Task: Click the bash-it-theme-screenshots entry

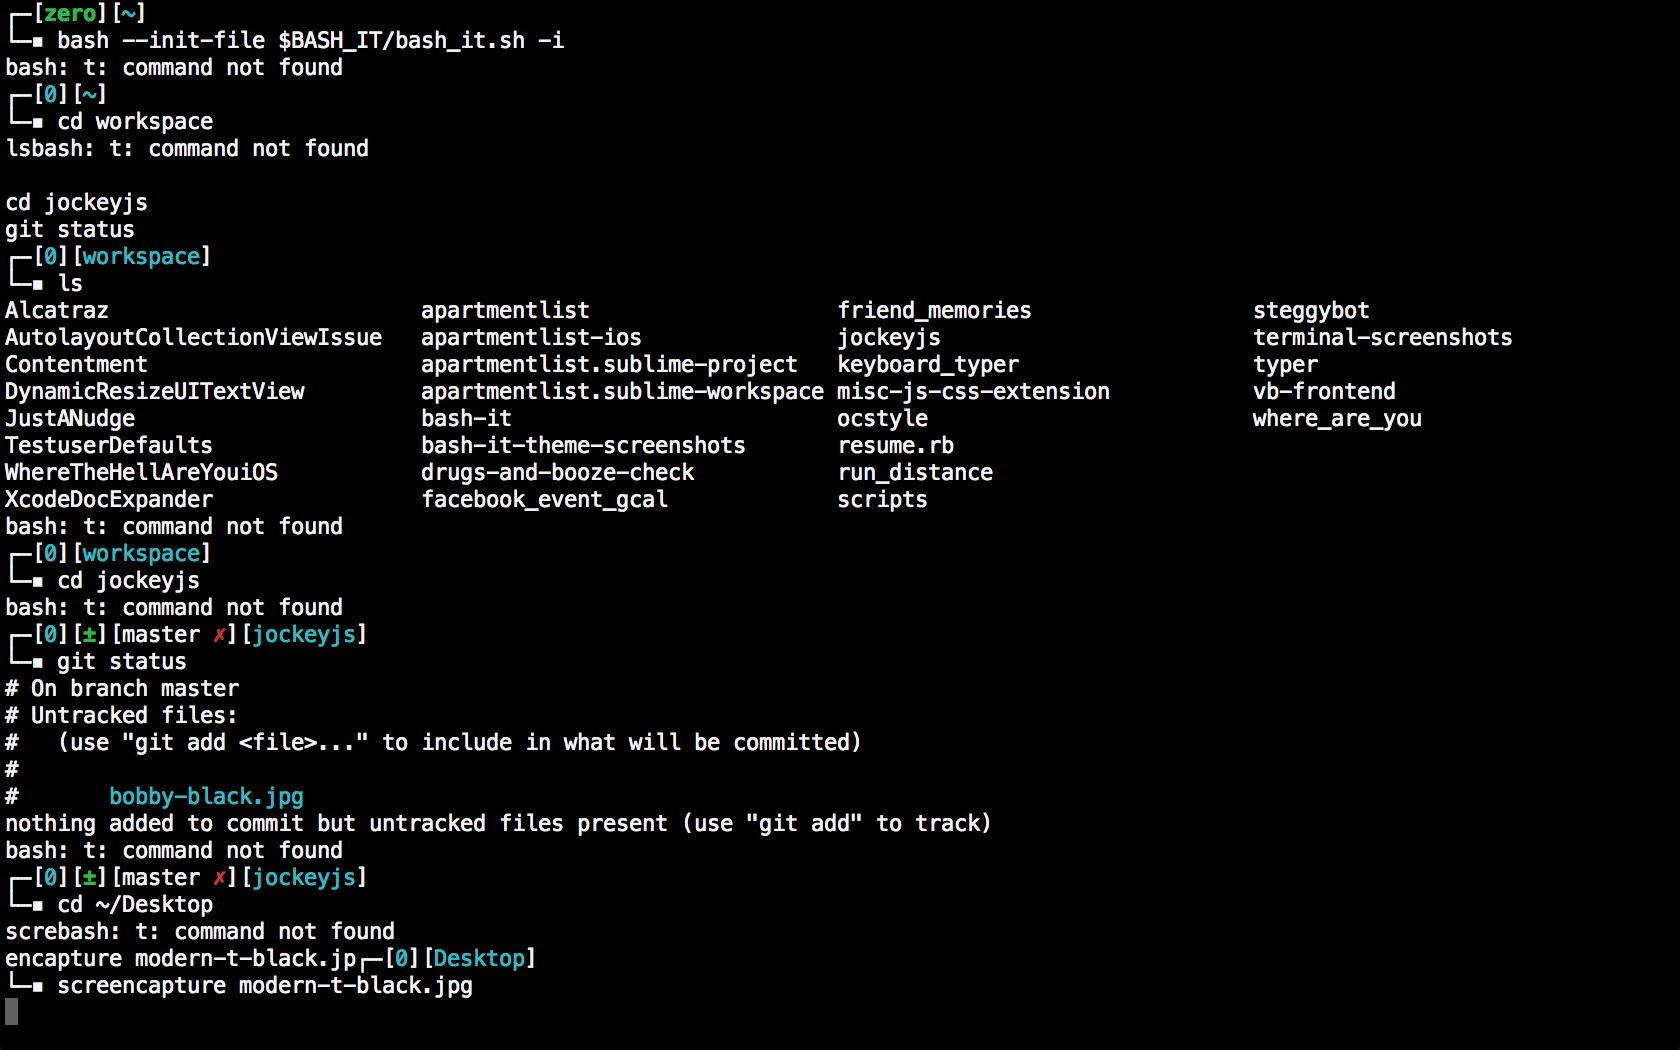Action: 583,446
